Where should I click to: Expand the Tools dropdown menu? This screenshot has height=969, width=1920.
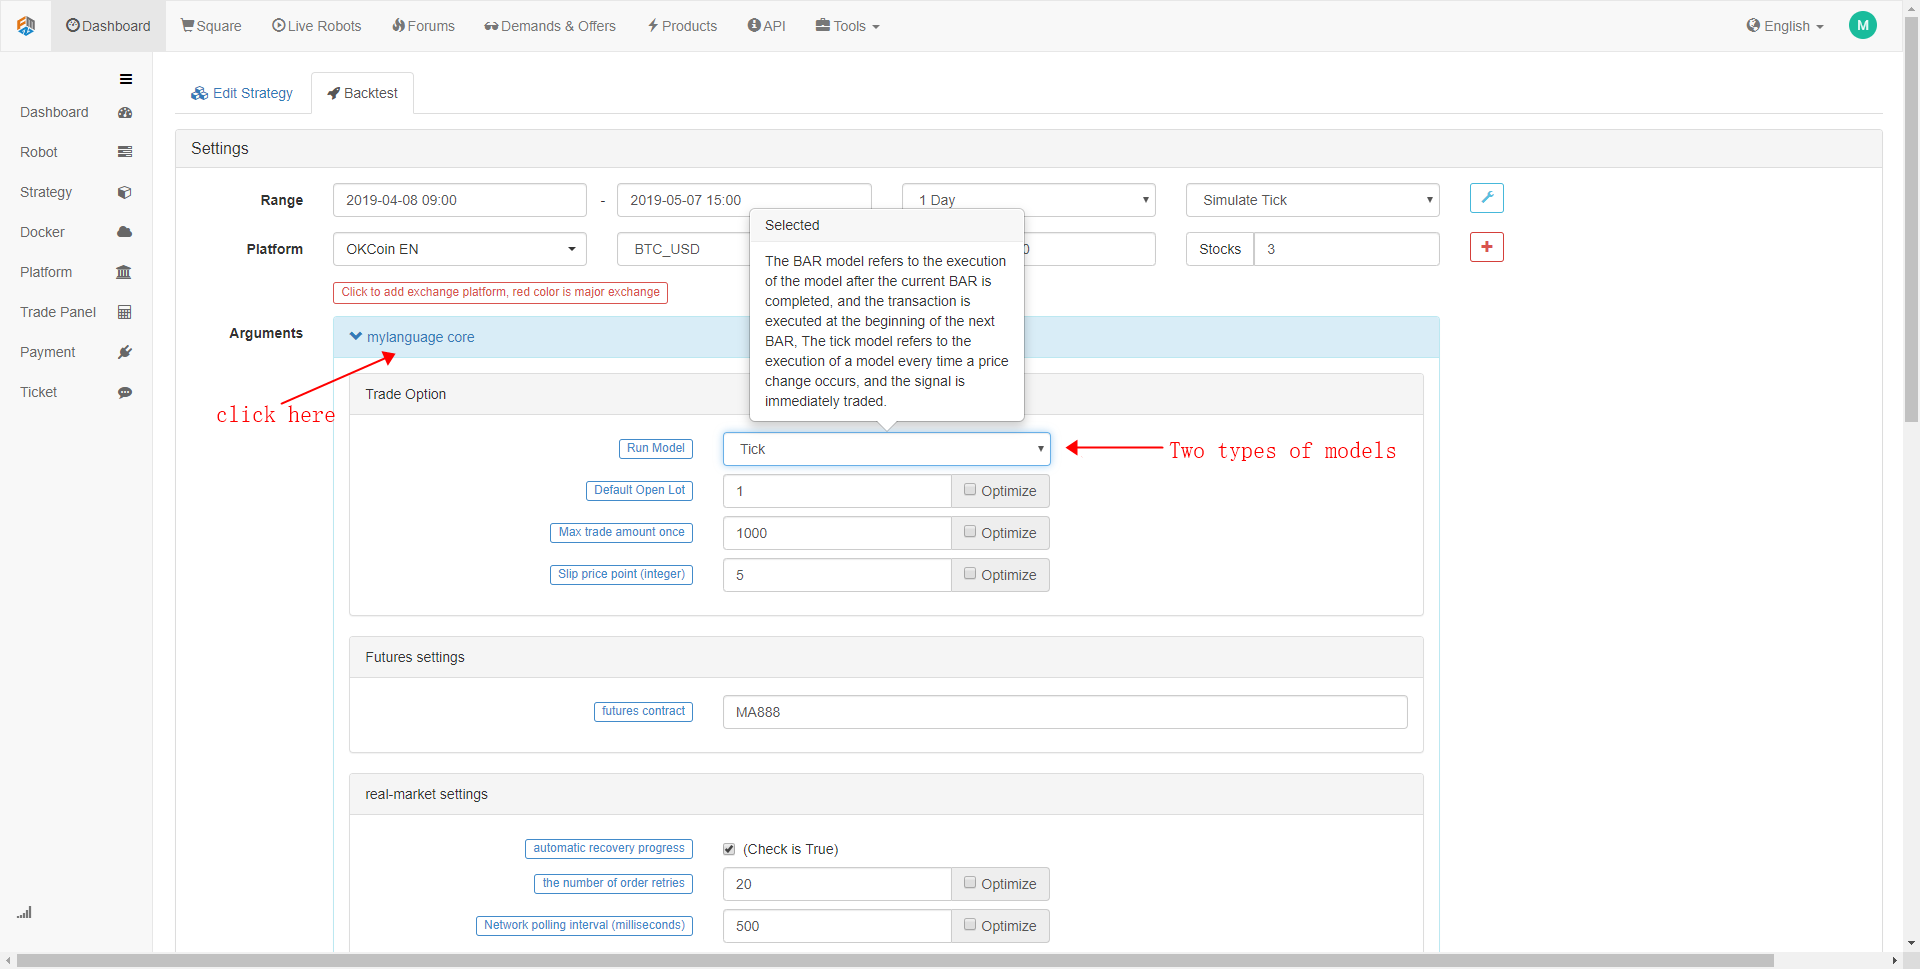click(x=848, y=26)
